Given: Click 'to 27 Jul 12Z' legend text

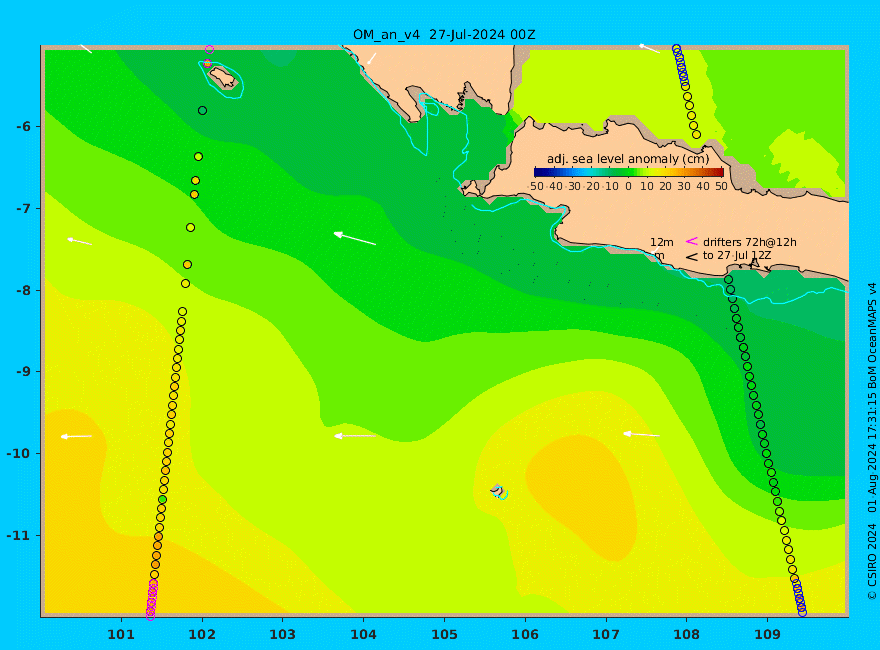Looking at the screenshot, I should pos(737,255).
